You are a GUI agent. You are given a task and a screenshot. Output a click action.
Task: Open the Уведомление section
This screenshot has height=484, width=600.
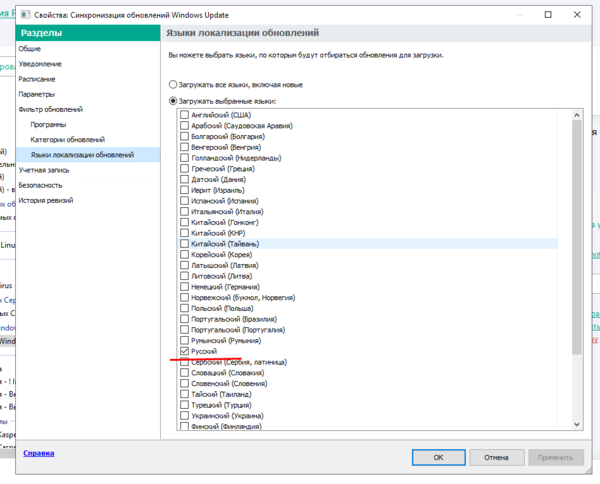88,64
